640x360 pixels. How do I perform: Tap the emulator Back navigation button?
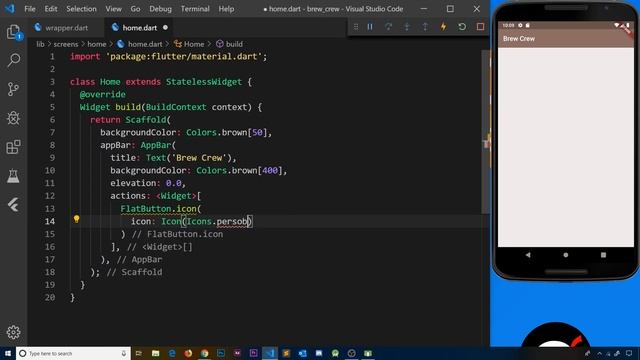coord(528,255)
